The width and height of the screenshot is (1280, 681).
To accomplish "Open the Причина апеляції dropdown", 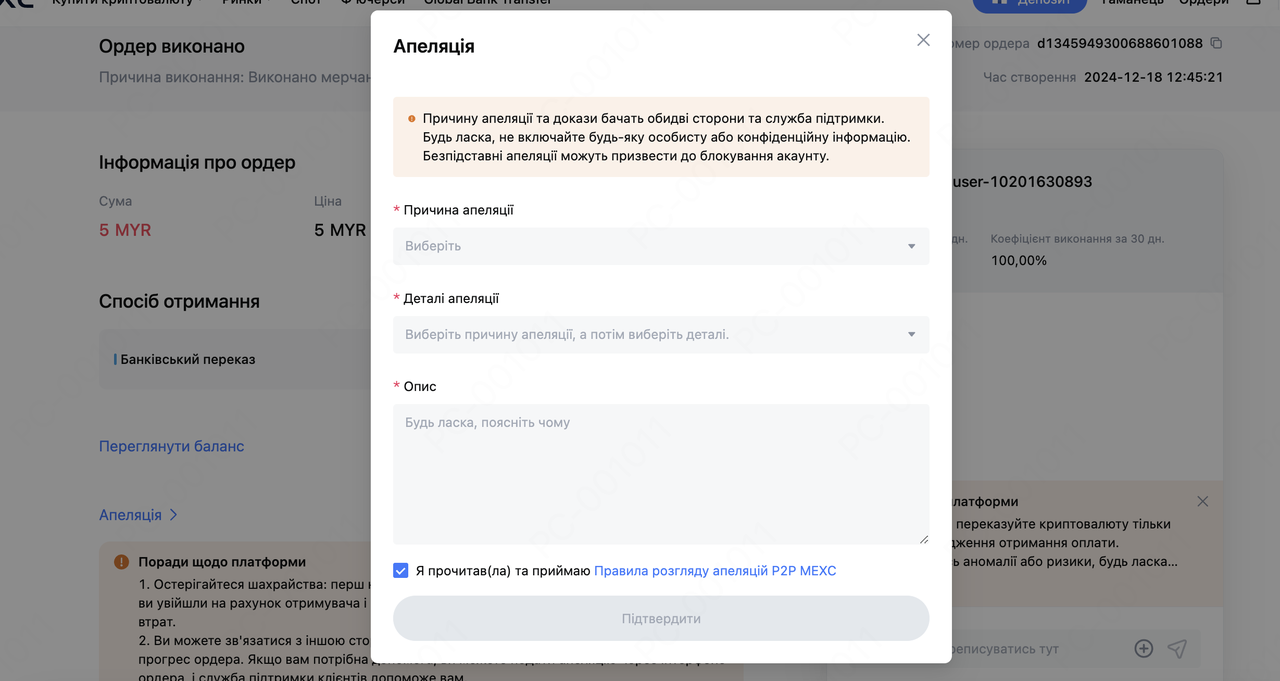I will [660, 246].
